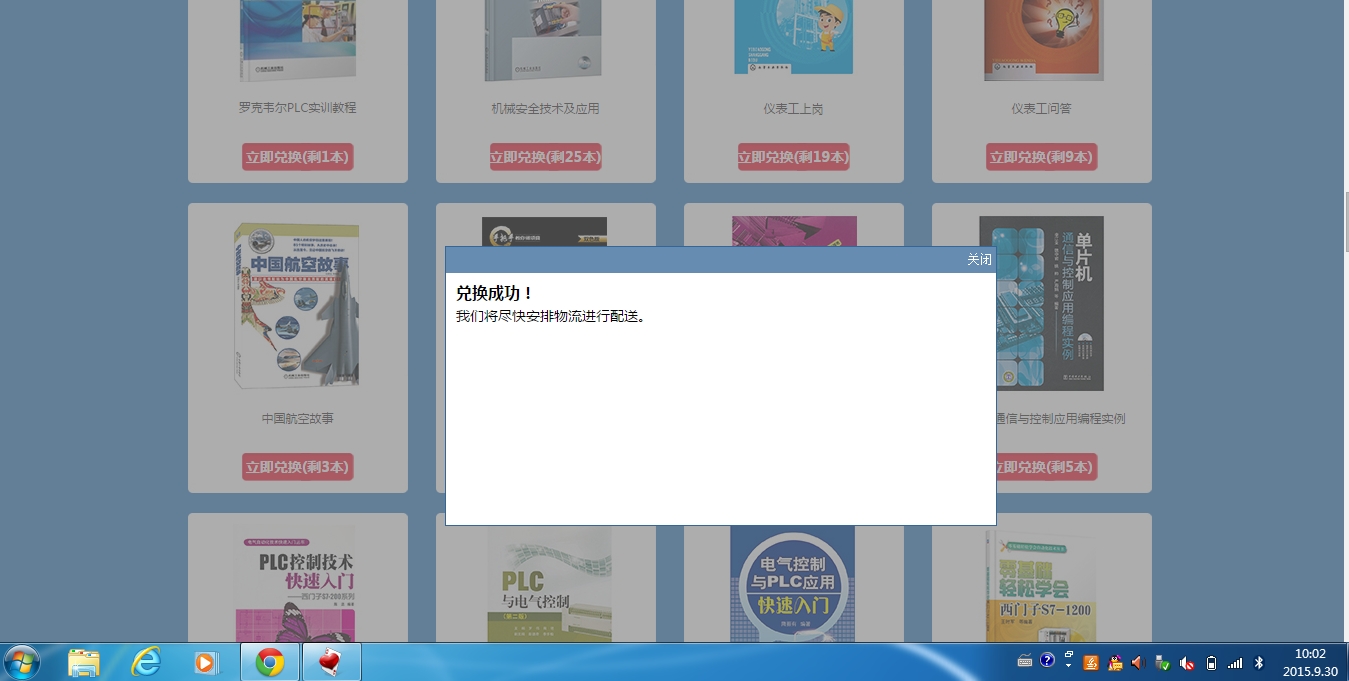Redeem 仪表工上岗 with 立即兑换(剩19本)
The width and height of the screenshot is (1349, 681).
pos(793,157)
